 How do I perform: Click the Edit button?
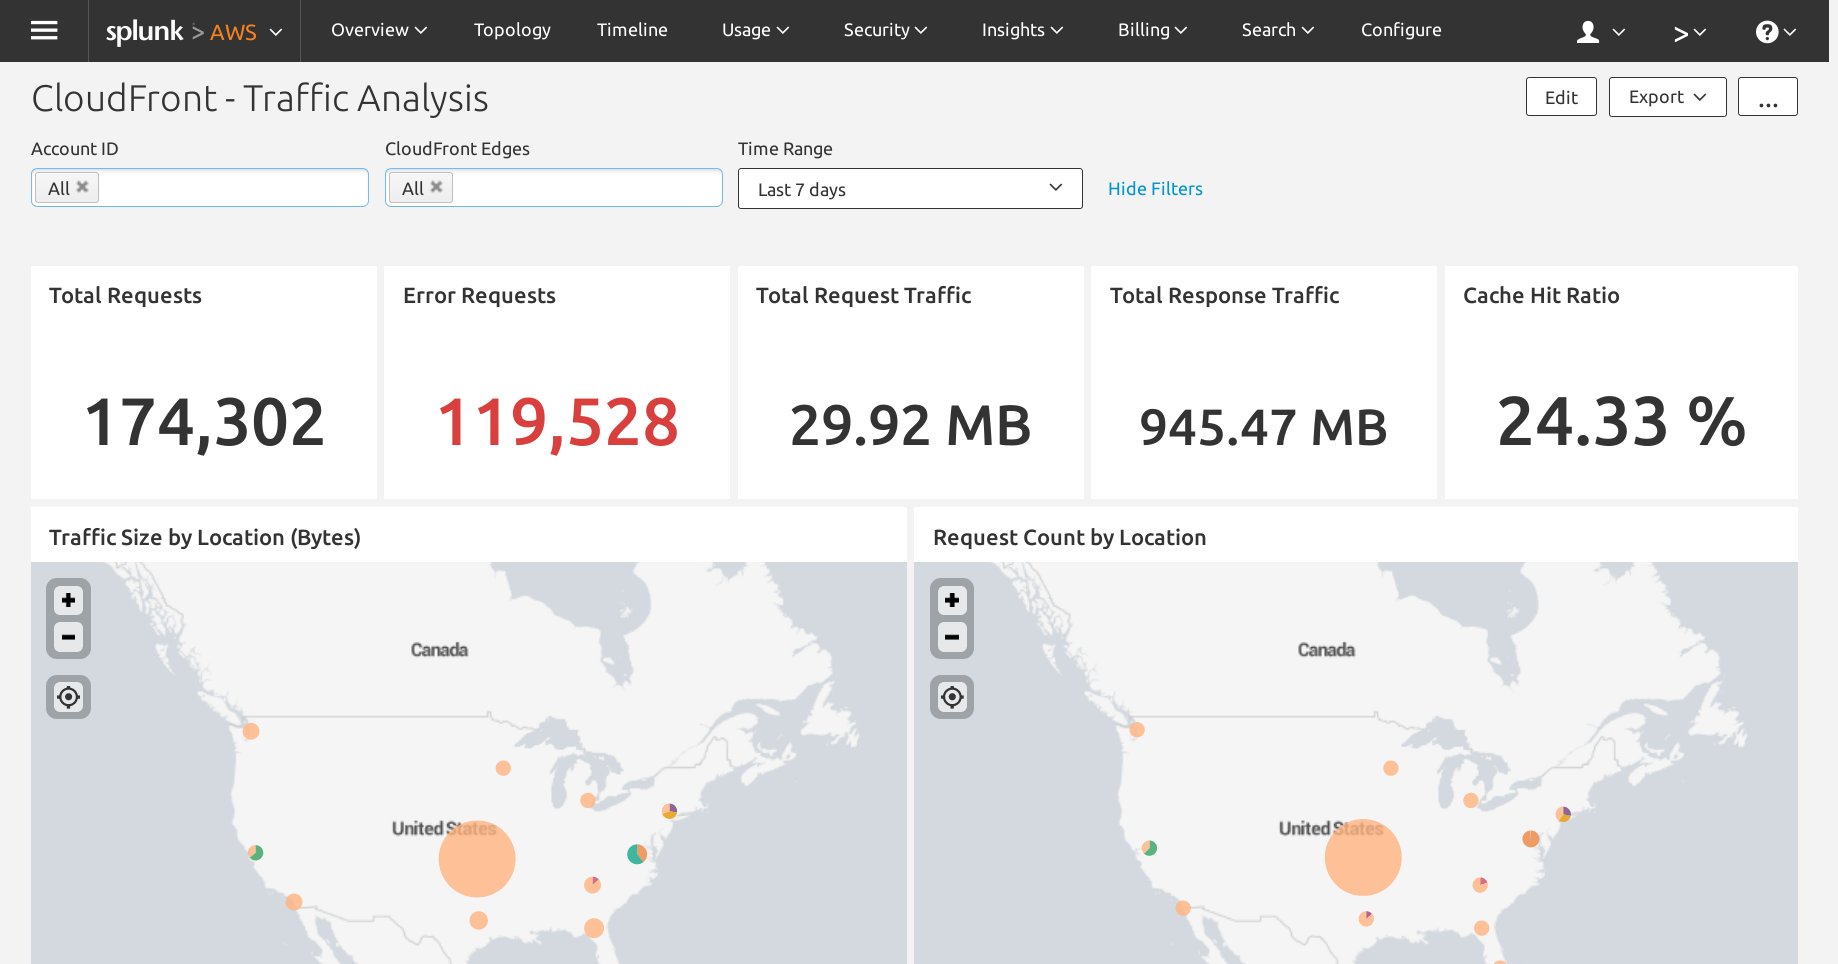point(1560,97)
